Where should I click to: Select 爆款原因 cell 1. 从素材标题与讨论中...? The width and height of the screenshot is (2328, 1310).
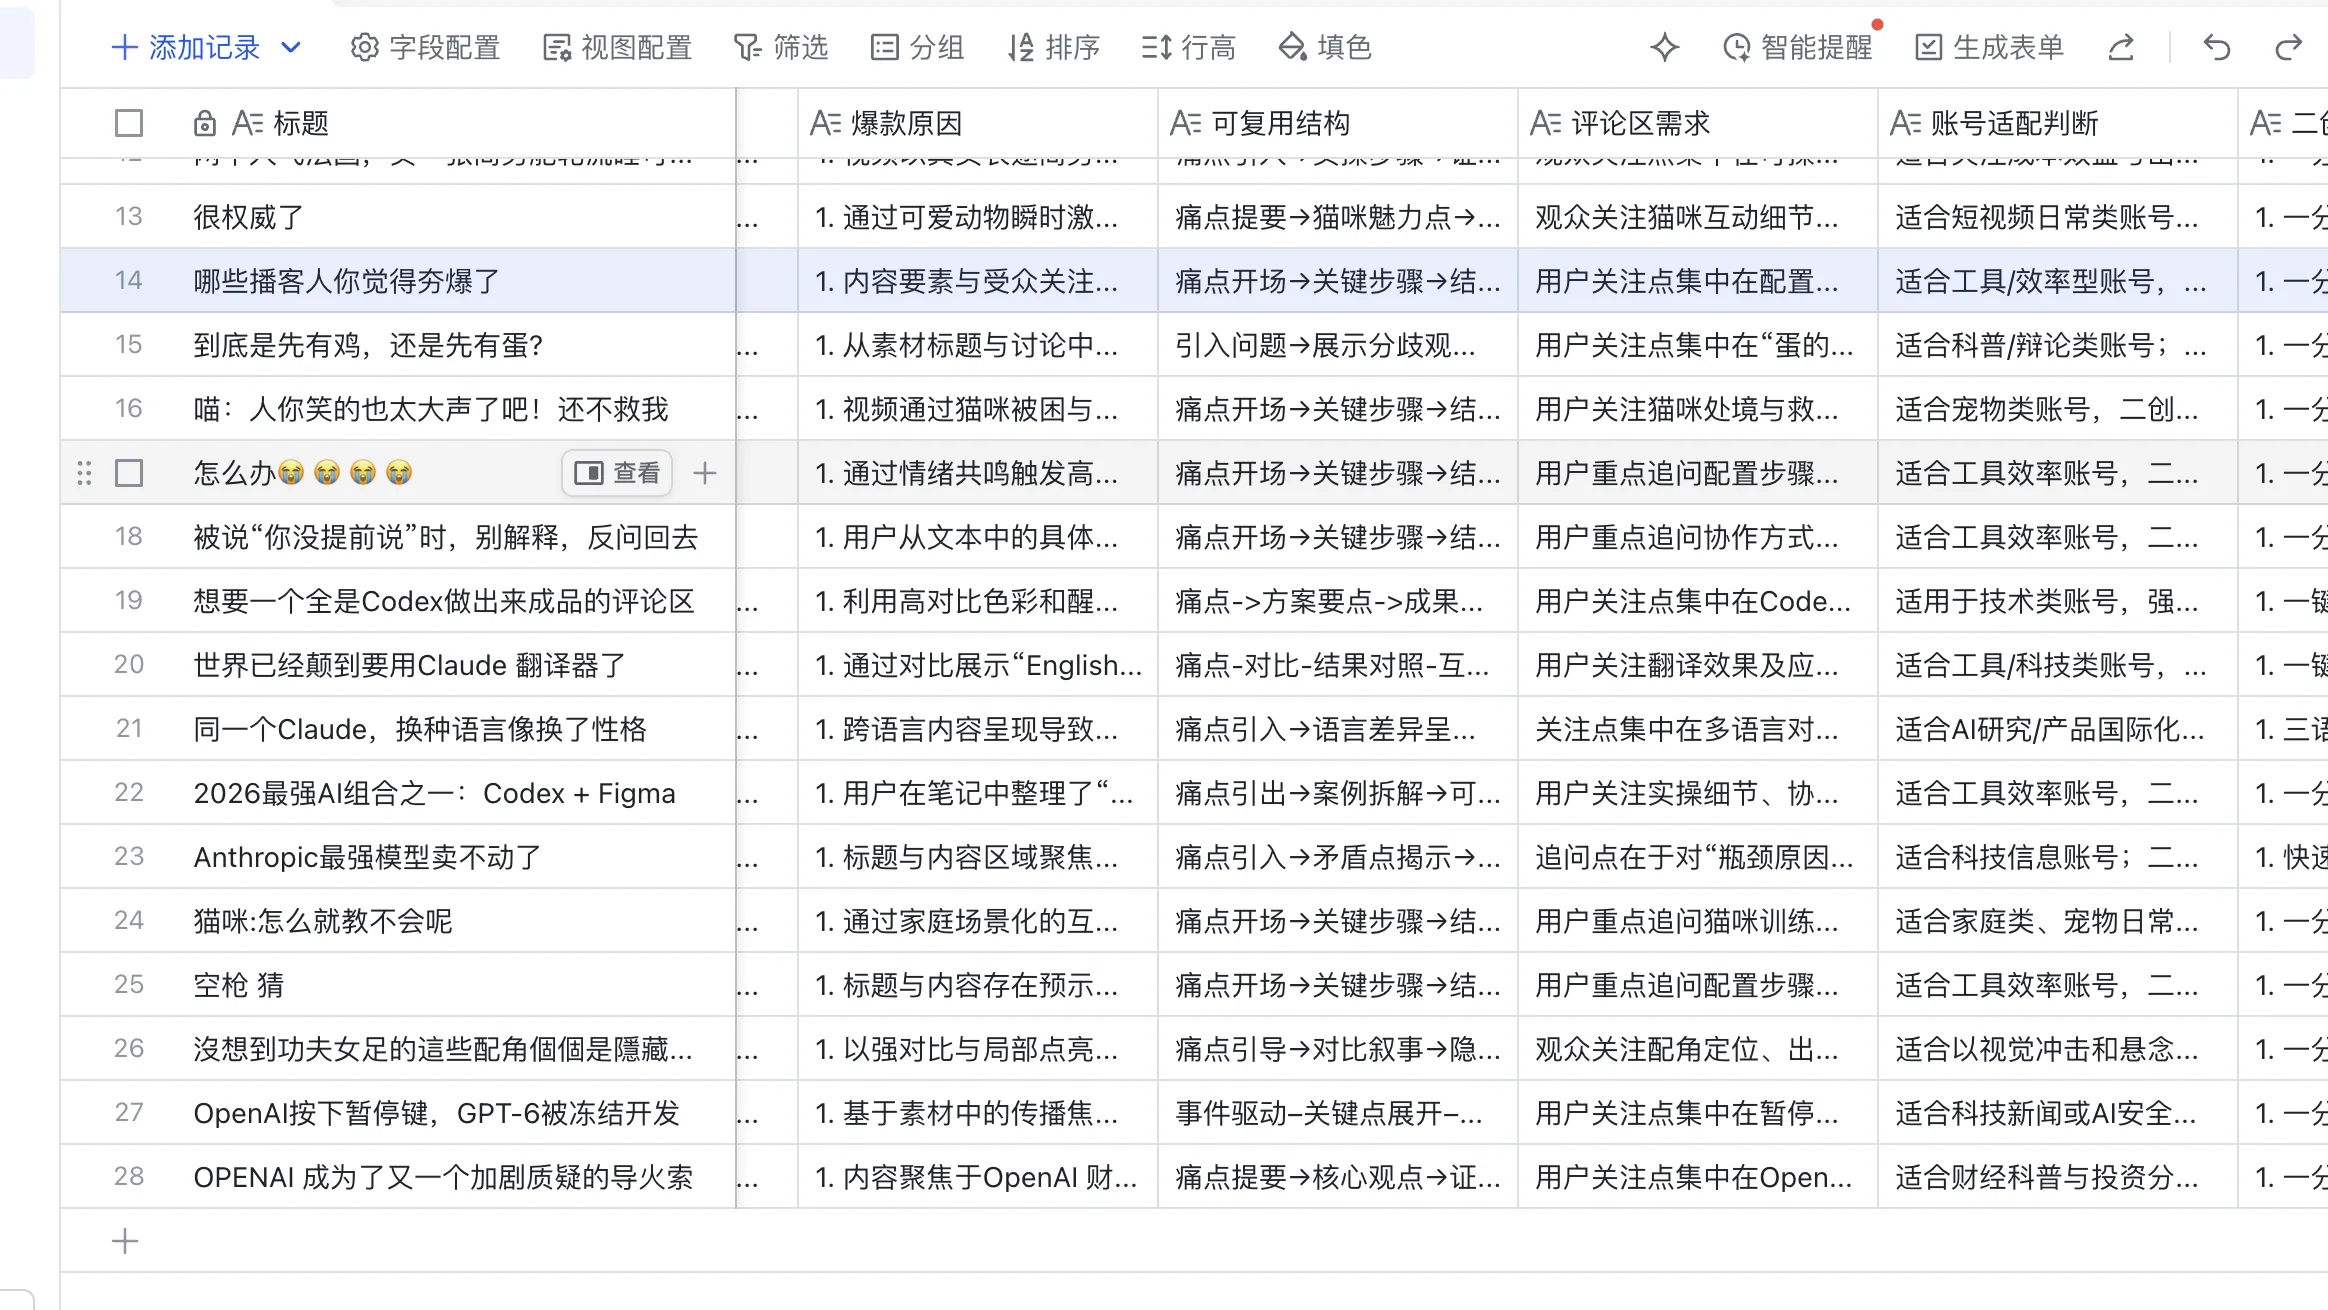coord(977,345)
